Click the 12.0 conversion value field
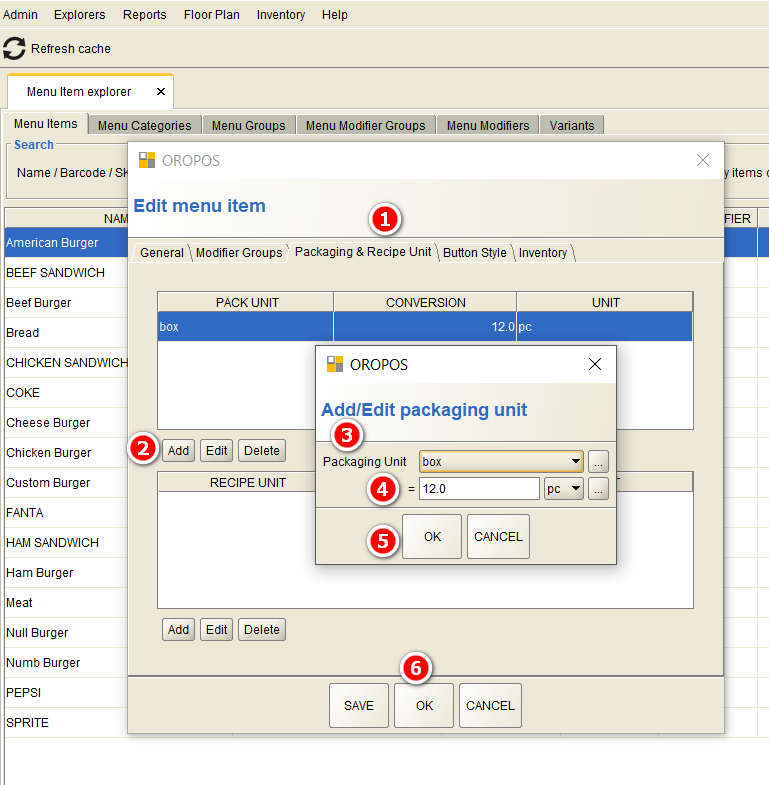Screen dimensions: 769x785 [479, 489]
